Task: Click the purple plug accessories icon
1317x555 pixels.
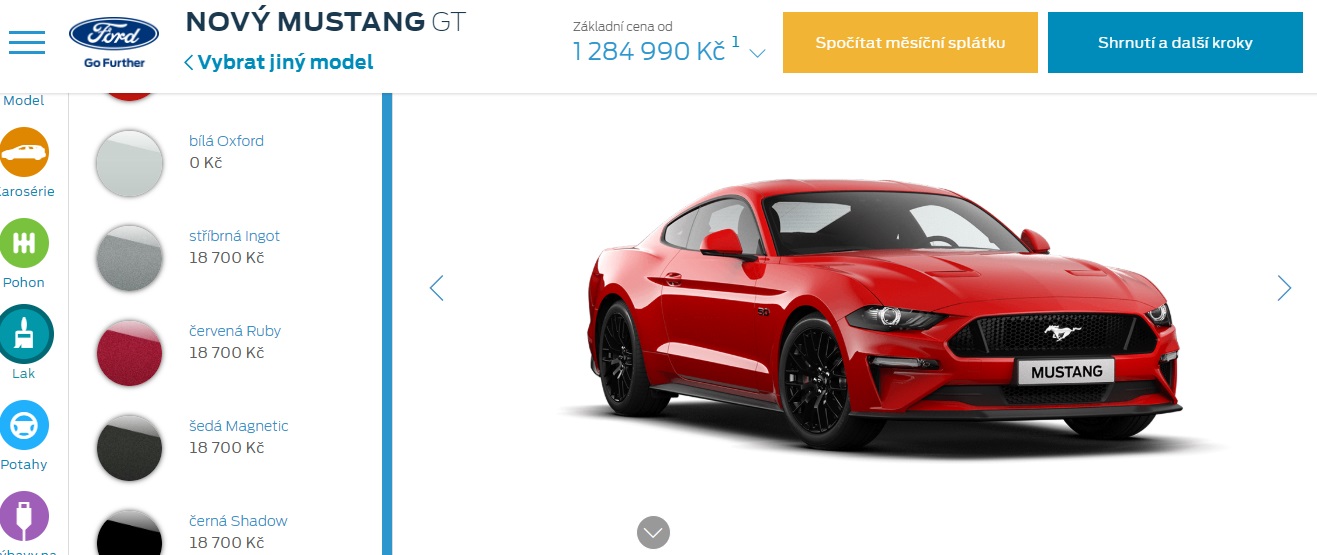Action: point(24,516)
